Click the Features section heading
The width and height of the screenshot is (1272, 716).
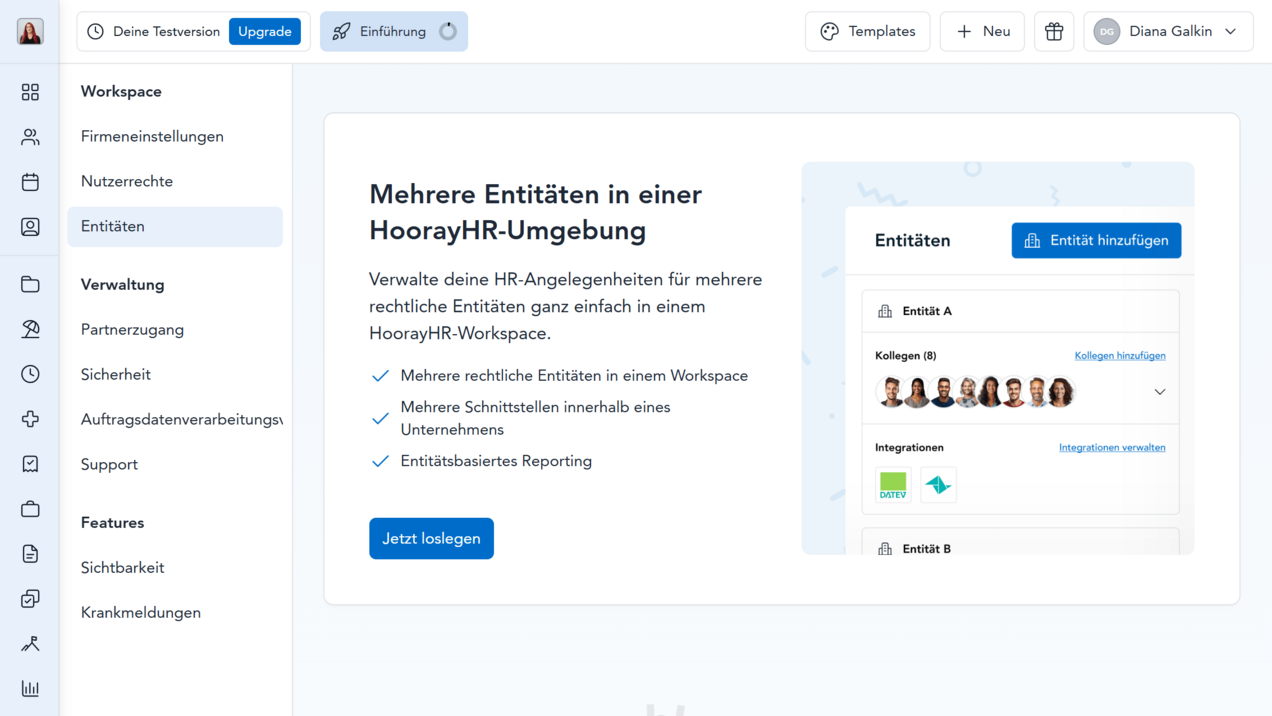(x=112, y=522)
